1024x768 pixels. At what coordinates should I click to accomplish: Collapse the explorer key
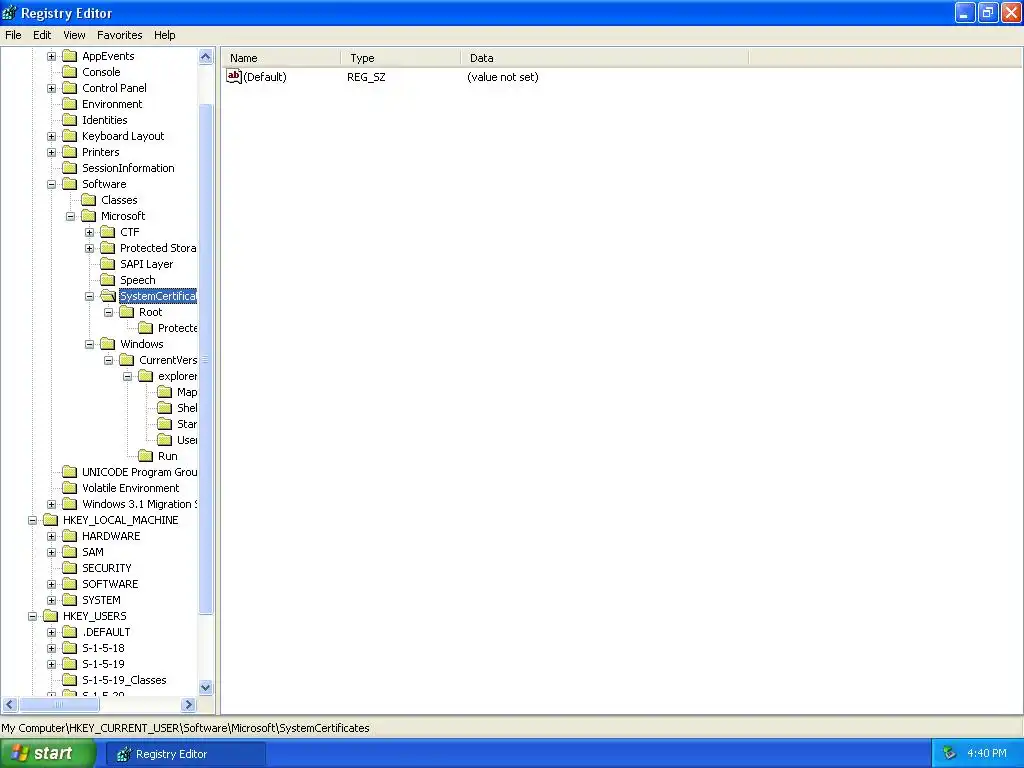(x=127, y=376)
